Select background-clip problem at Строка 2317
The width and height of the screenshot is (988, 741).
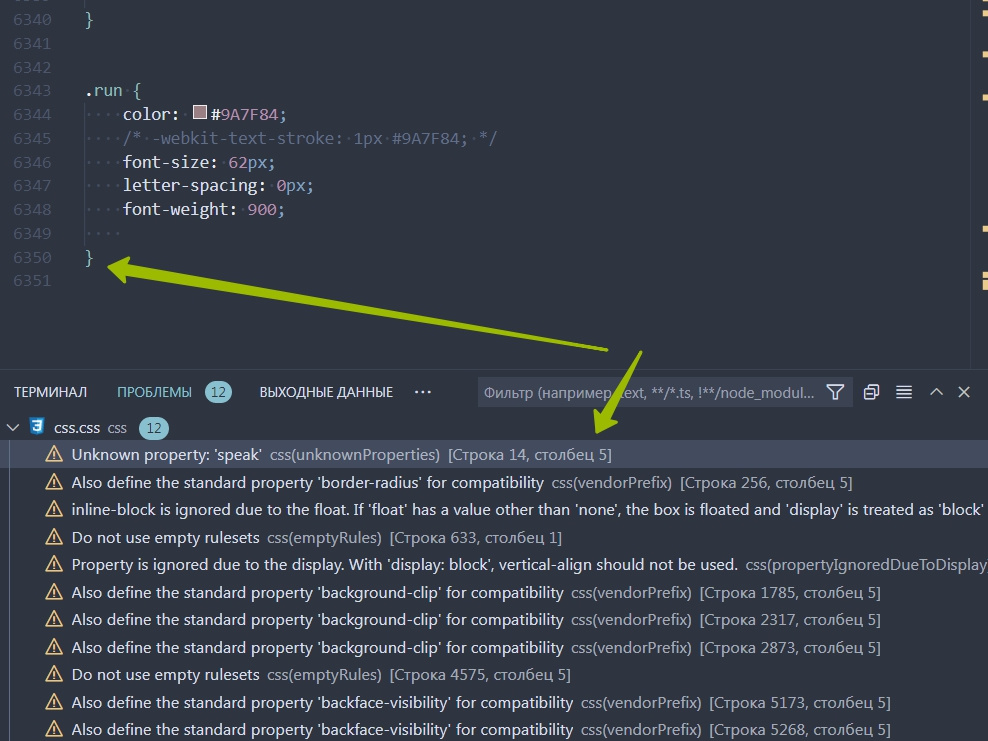pos(494,619)
